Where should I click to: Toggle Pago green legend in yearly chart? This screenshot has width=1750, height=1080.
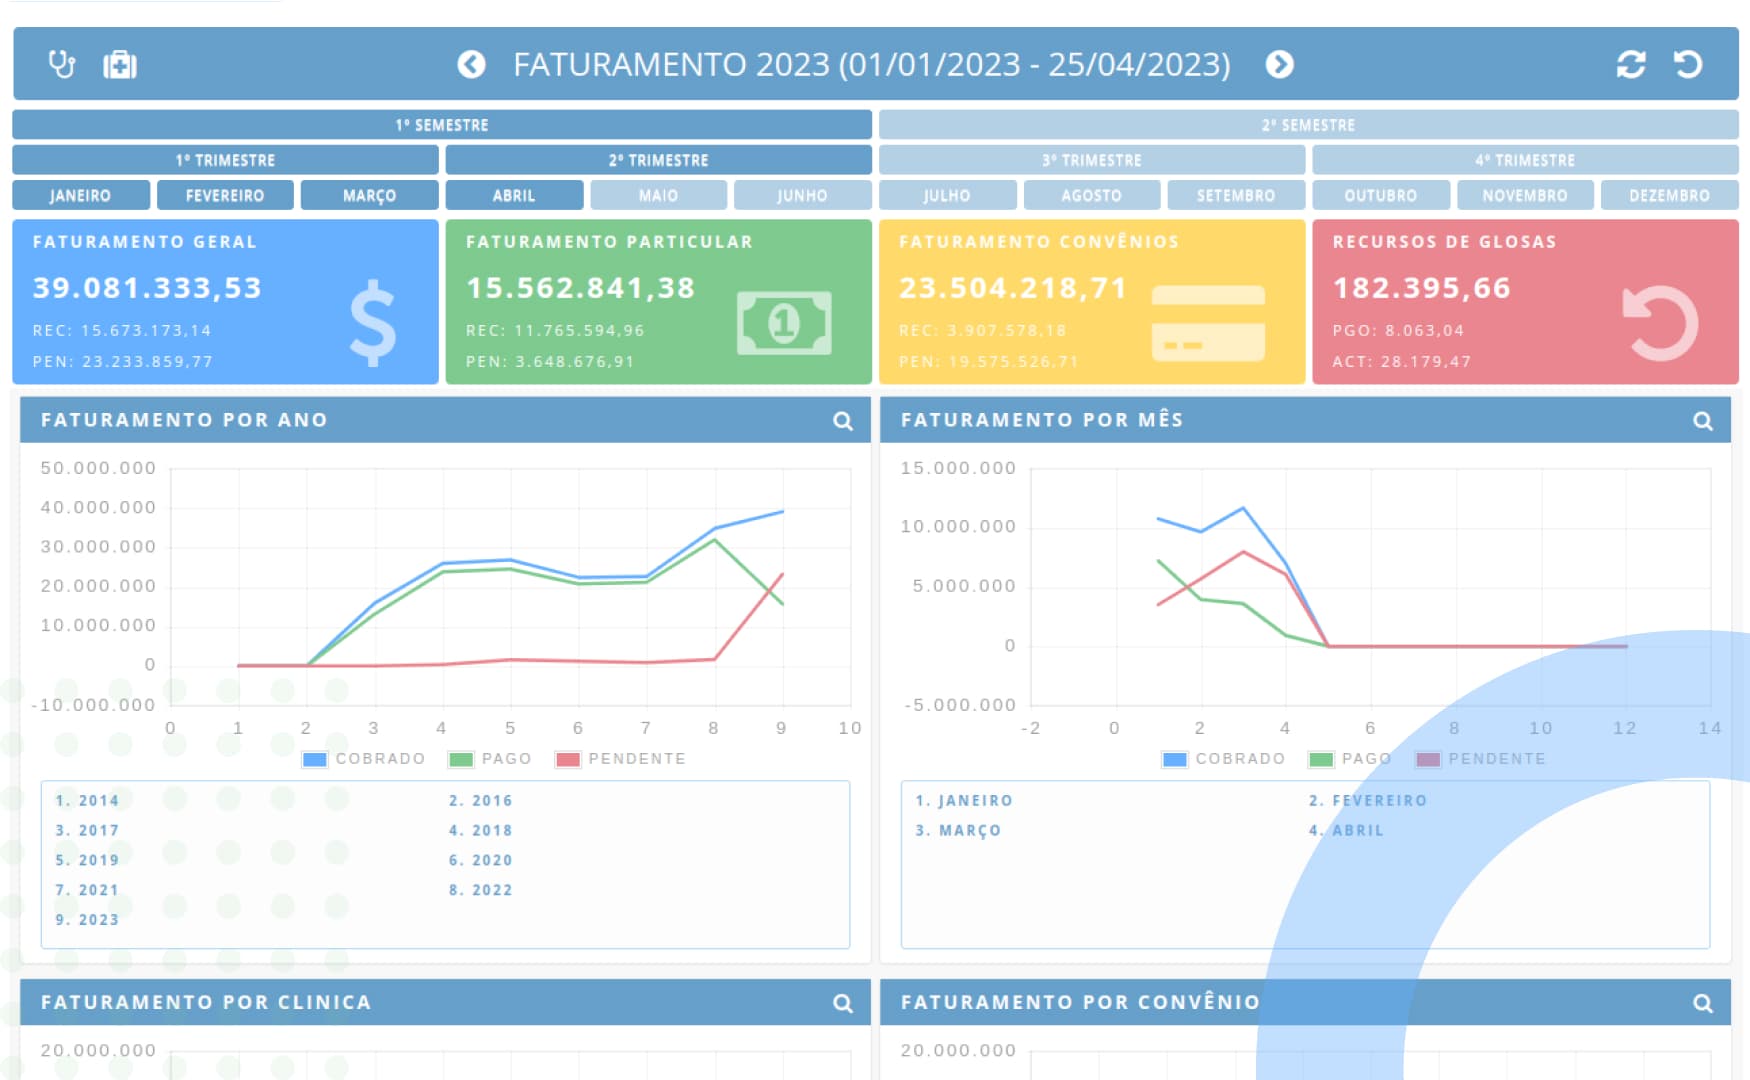(490, 759)
